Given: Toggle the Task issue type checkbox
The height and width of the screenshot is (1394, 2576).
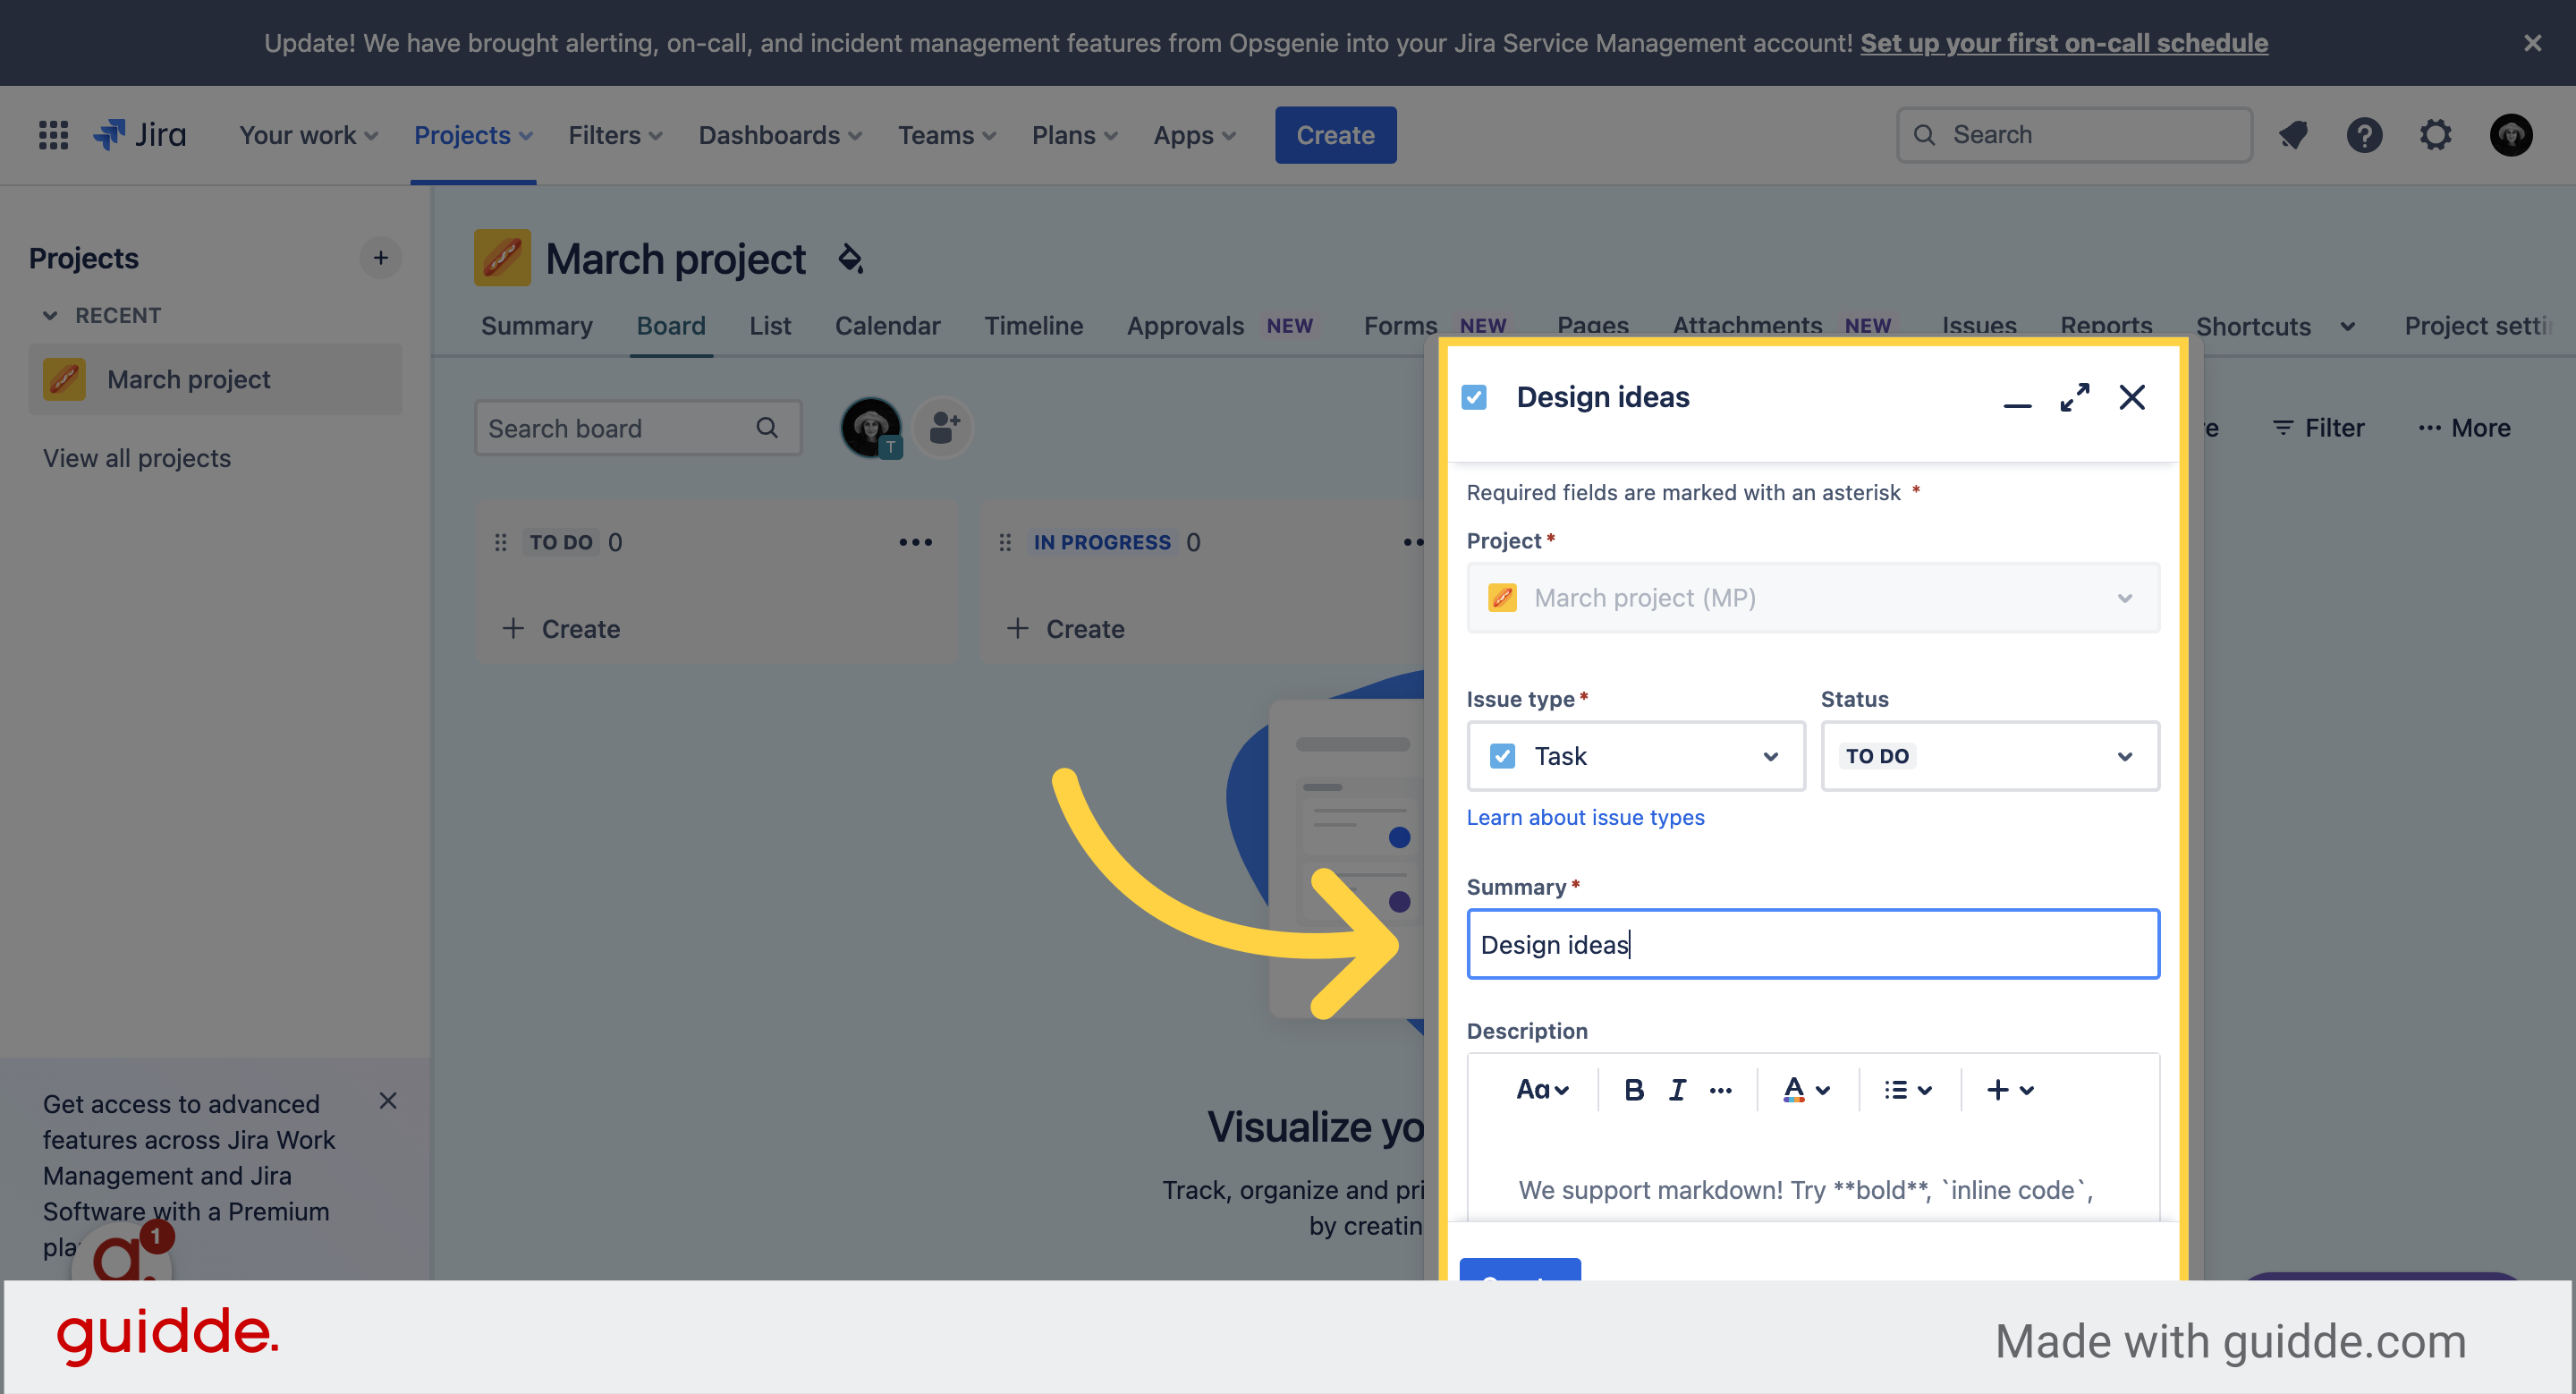Looking at the screenshot, I should [1501, 756].
